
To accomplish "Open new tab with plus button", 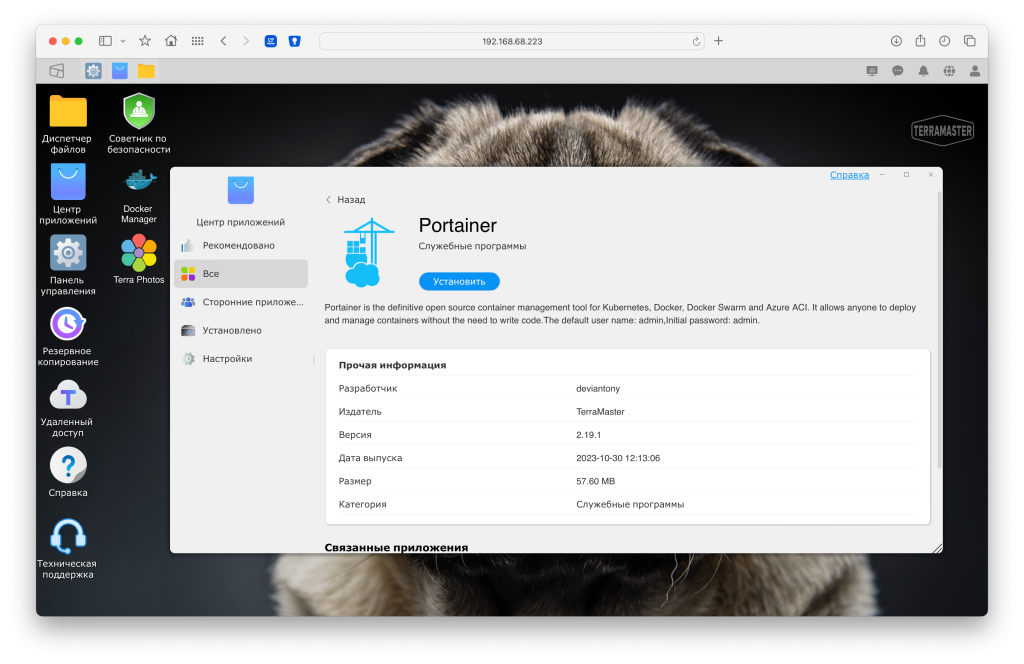I will tap(718, 40).
